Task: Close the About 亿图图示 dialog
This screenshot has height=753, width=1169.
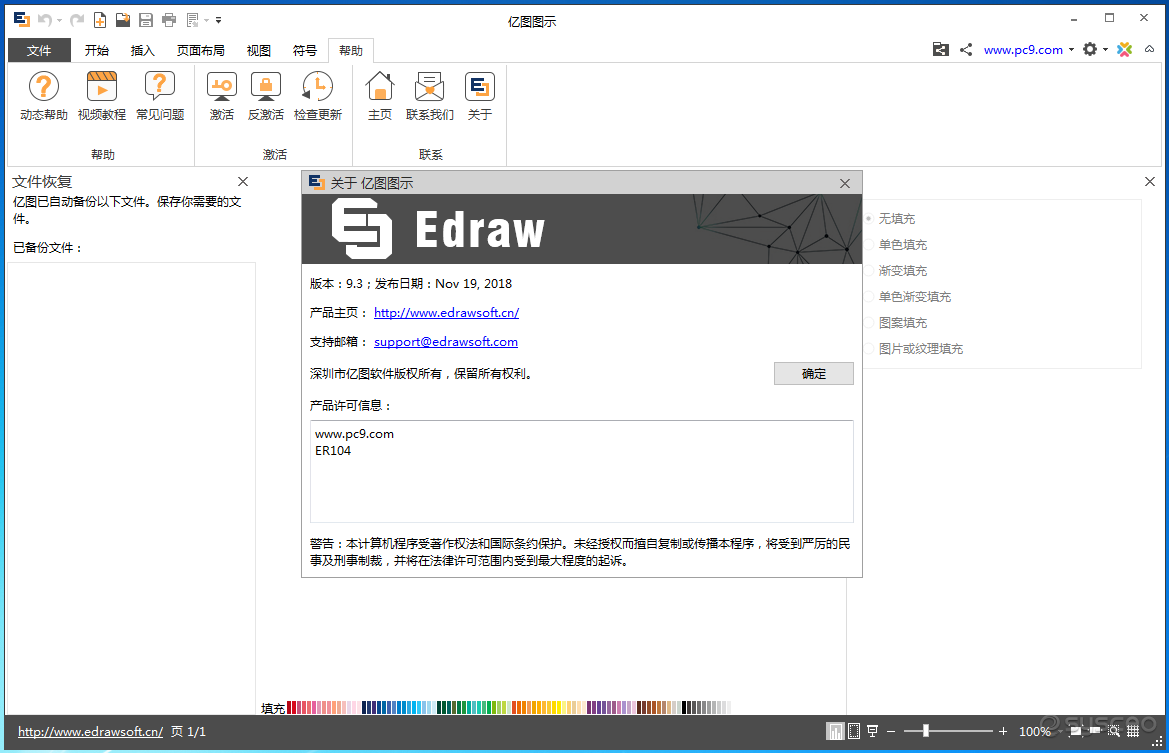Action: [x=845, y=183]
